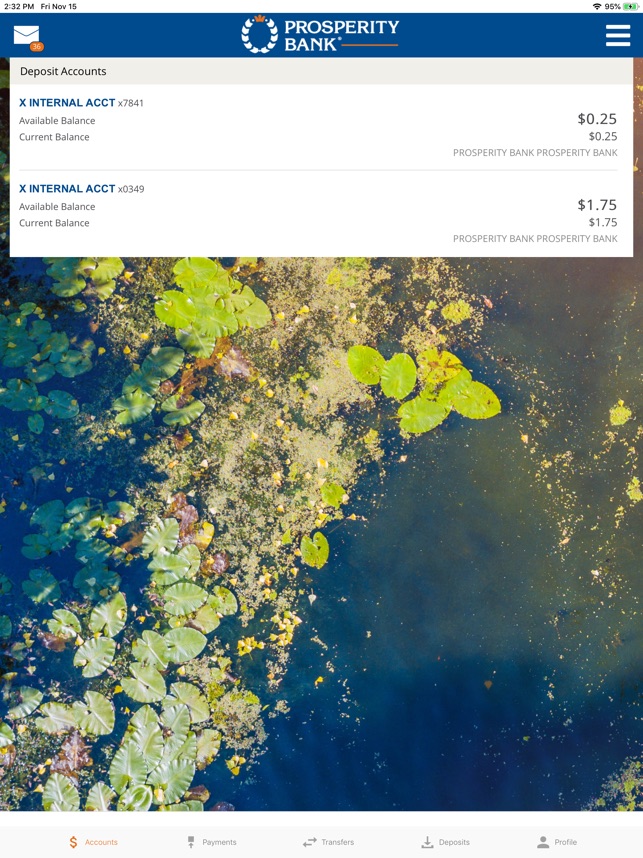The image size is (643, 858).
Task: Select the Accounts dollar icon
Action: pos(73,842)
